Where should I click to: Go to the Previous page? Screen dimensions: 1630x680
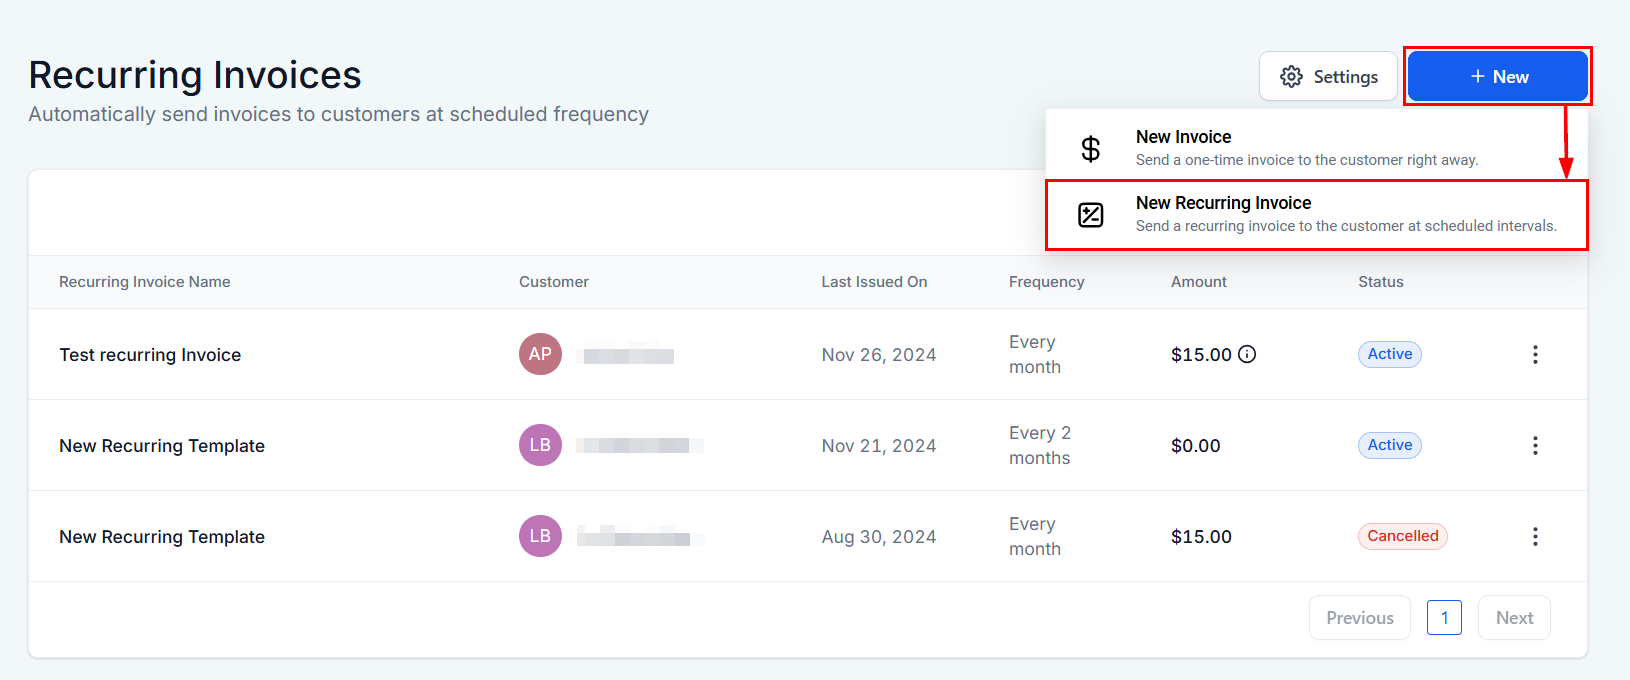(x=1360, y=618)
